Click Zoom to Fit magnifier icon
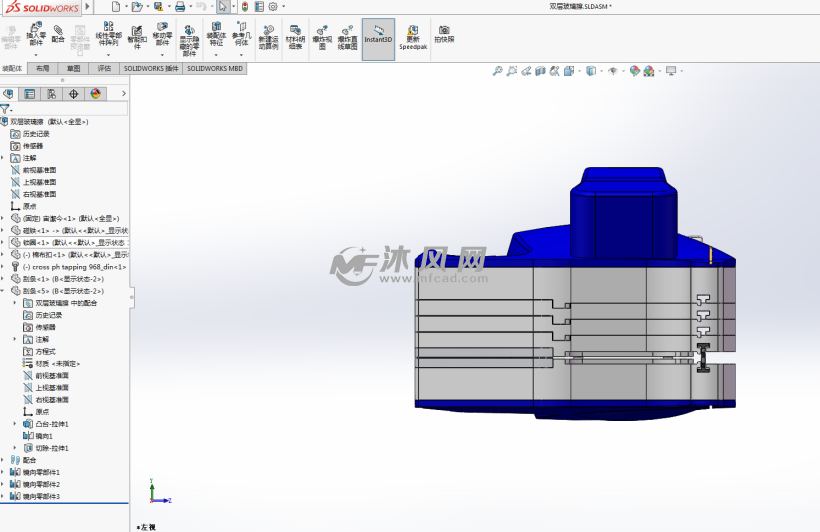Screen dimensions: 820x532 click(497, 71)
